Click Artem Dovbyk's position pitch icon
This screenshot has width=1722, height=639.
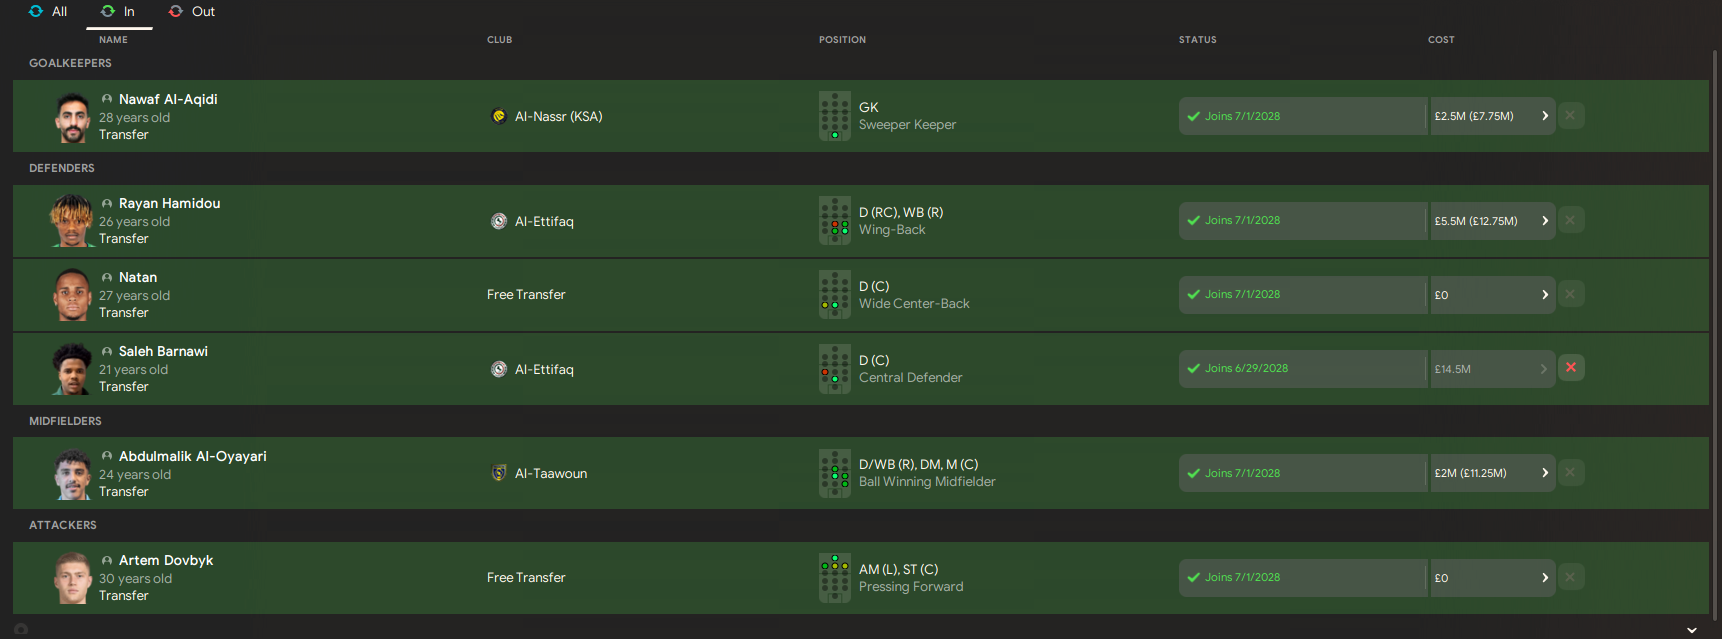point(834,578)
